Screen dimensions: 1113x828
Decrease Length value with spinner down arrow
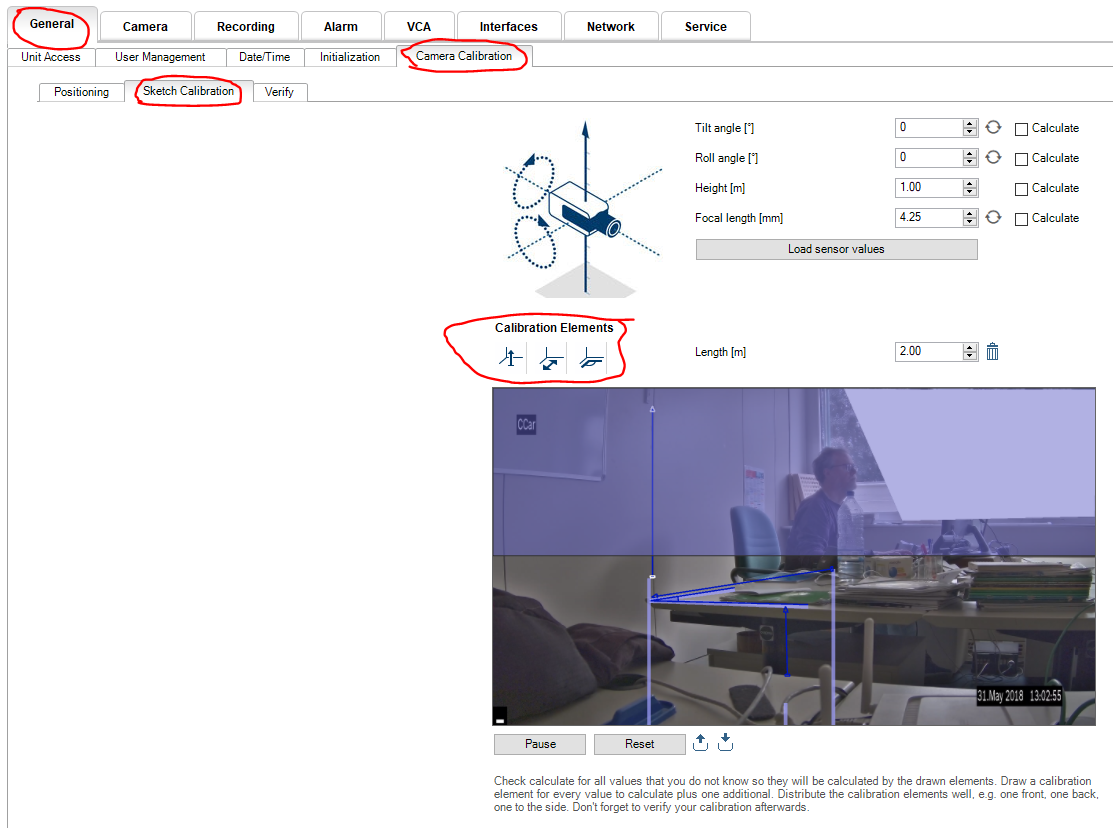click(x=969, y=356)
